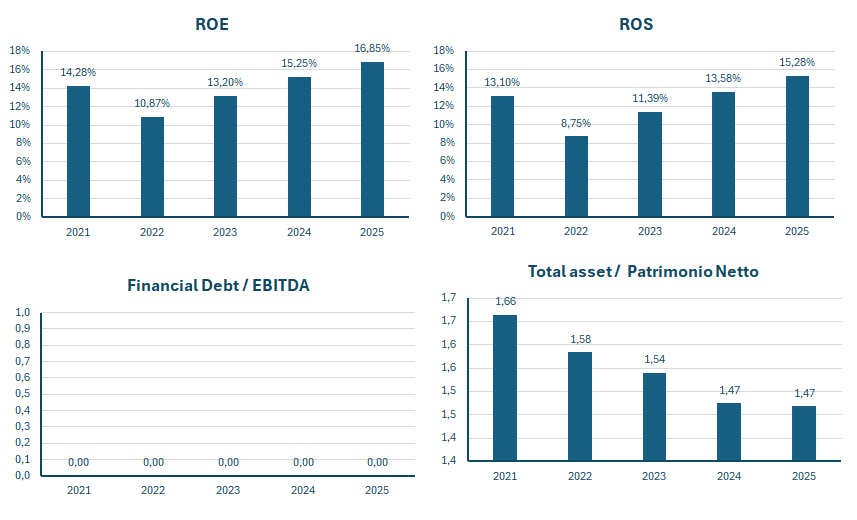Click the 2025 bar in Total asset chart
The image size is (857, 520).
[x=804, y=434]
